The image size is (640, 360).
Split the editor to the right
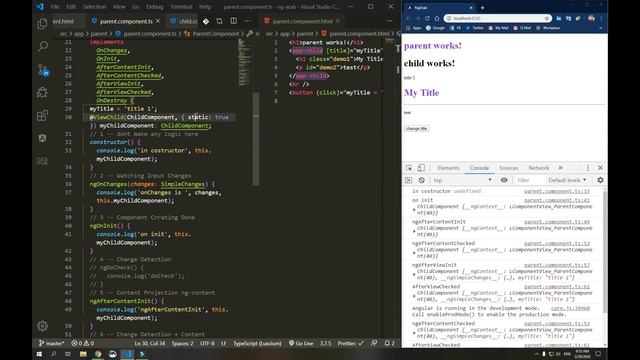pyautogui.click(x=233, y=21)
